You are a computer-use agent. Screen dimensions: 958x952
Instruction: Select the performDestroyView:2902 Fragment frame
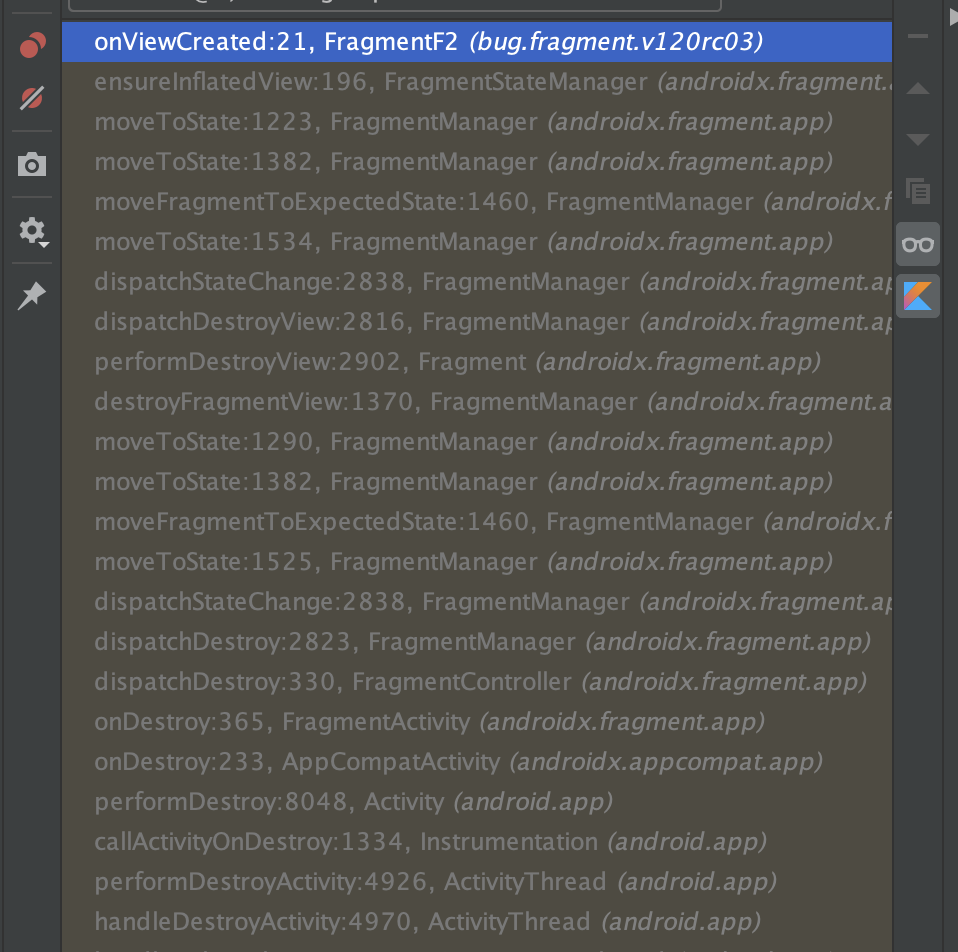click(457, 361)
